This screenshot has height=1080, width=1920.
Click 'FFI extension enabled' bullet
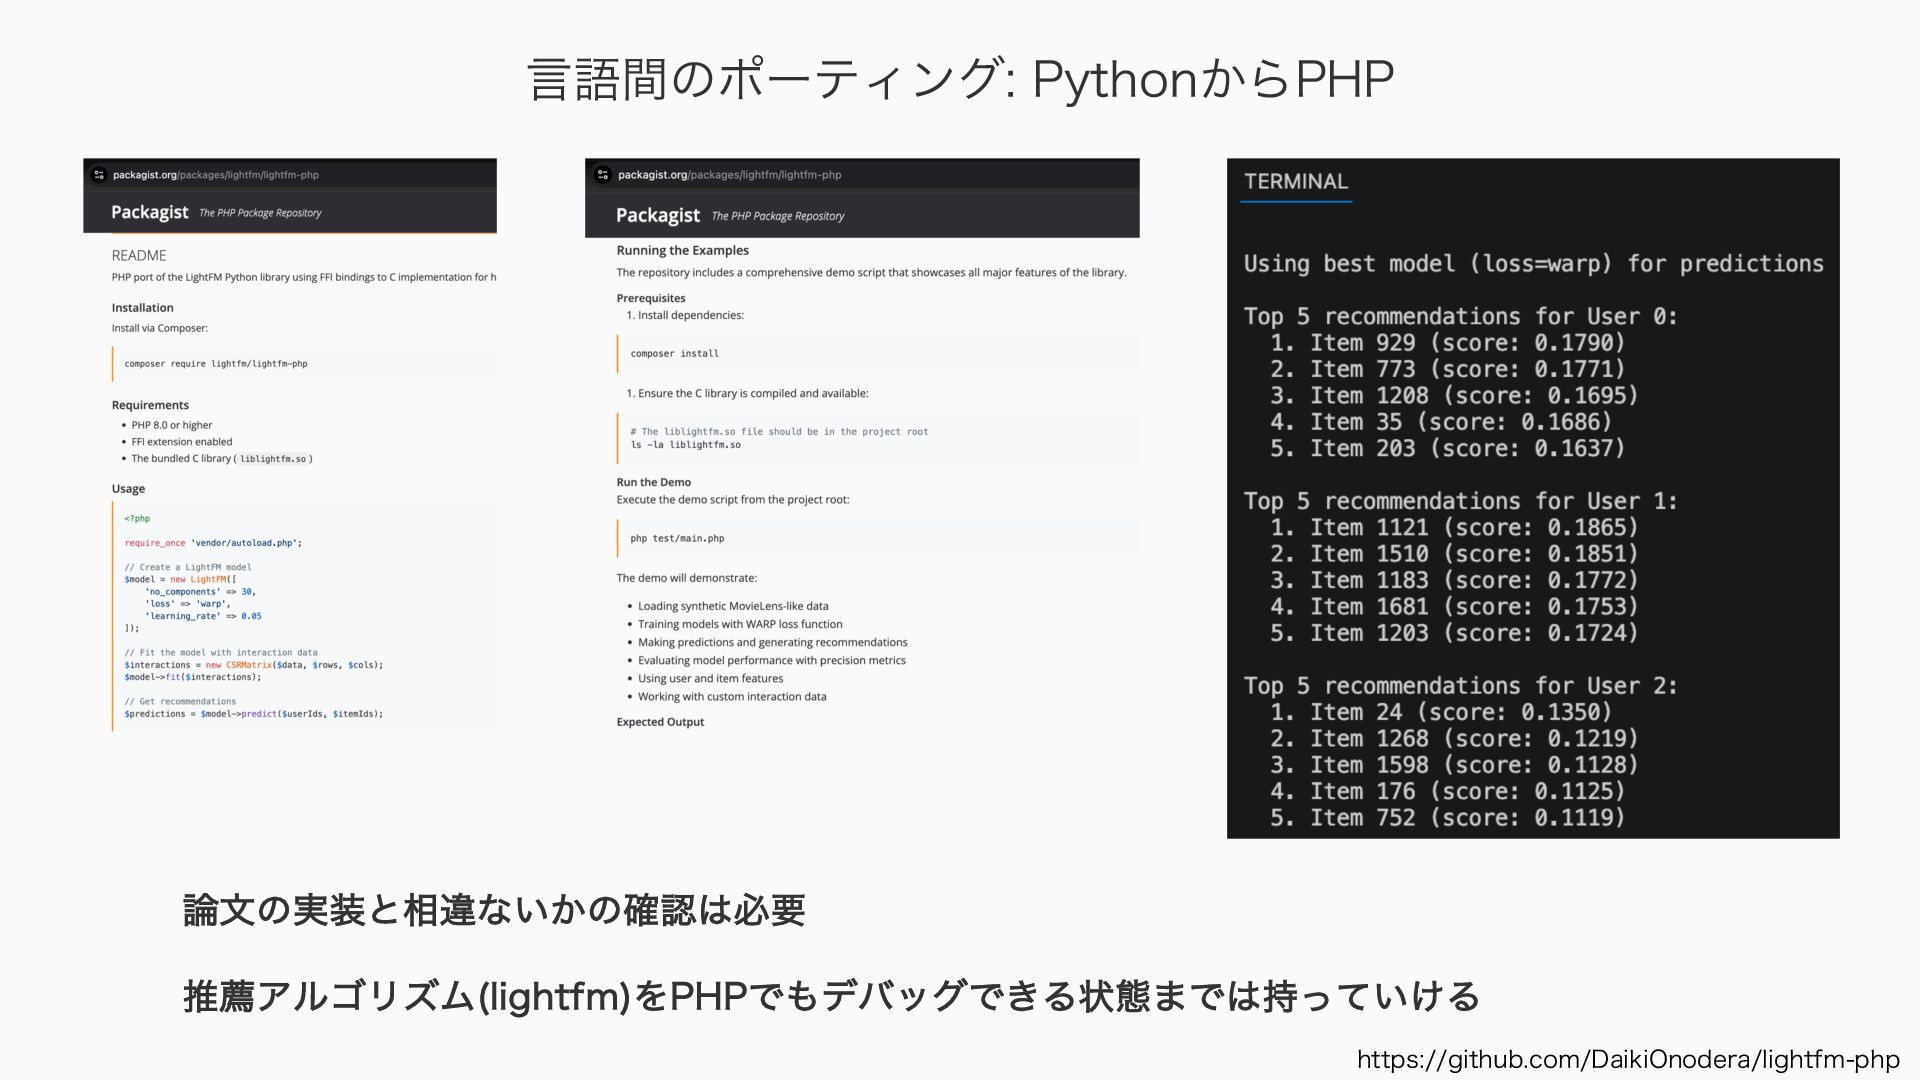point(182,442)
